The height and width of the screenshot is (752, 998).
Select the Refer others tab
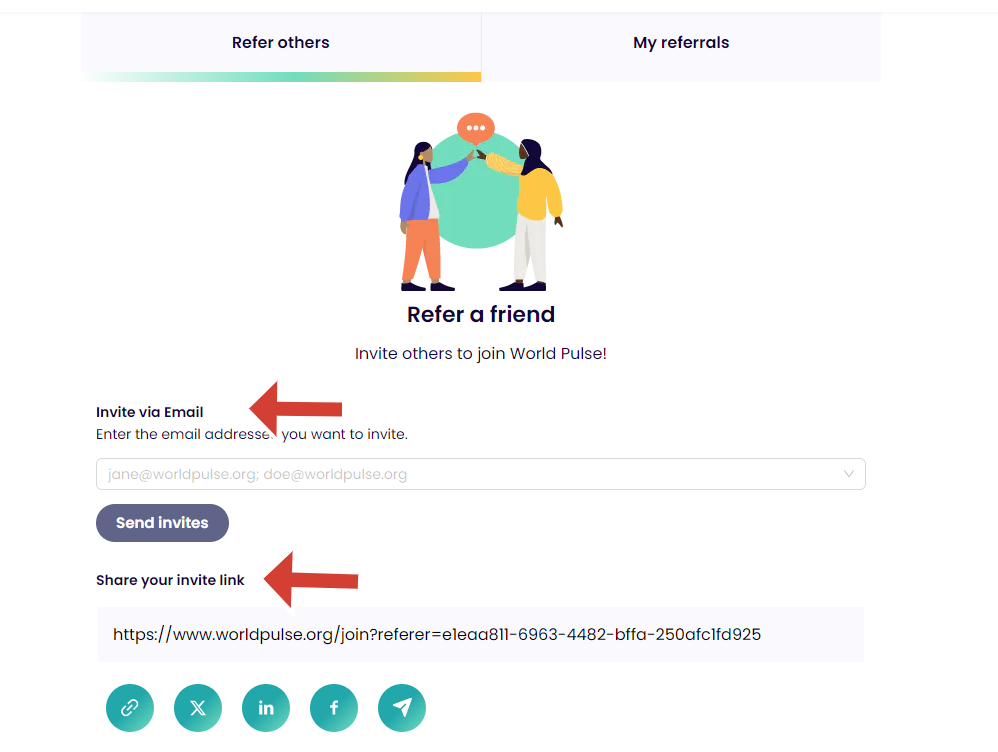pyautogui.click(x=280, y=43)
